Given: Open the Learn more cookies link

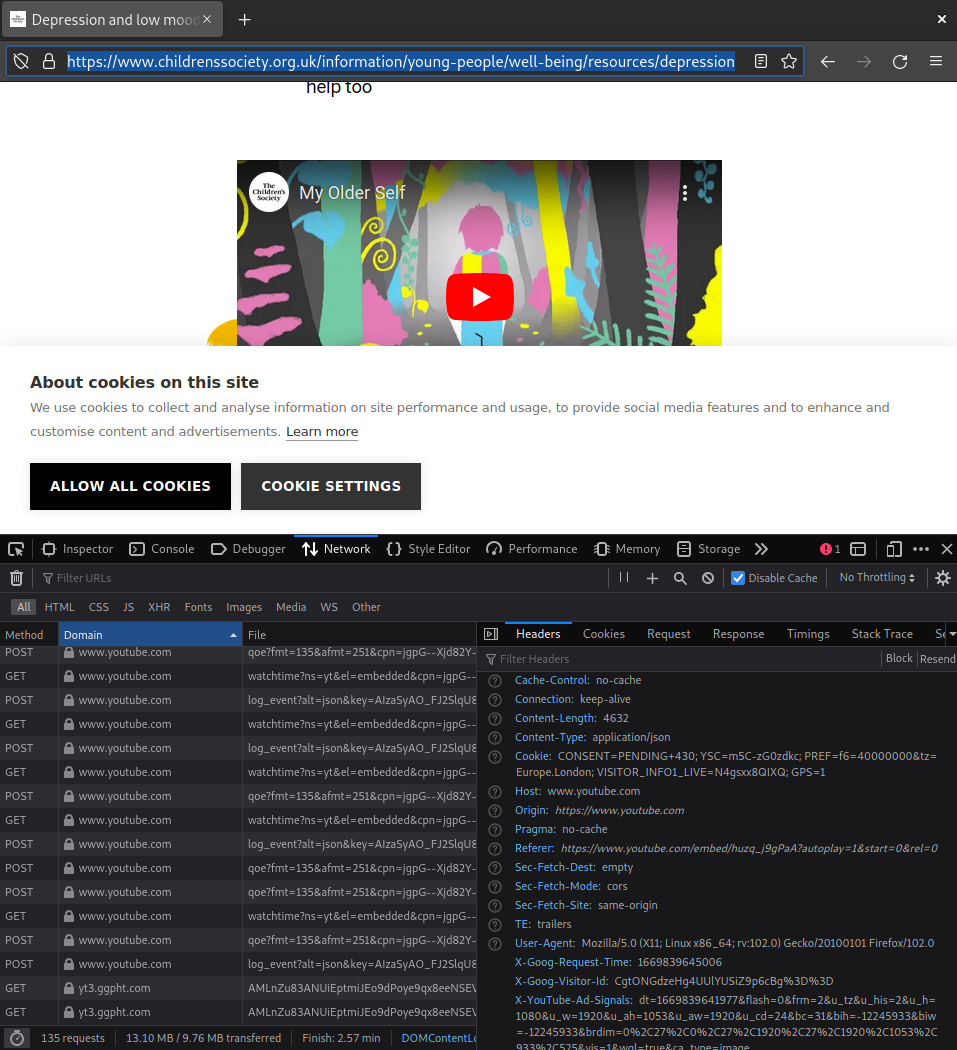Looking at the screenshot, I should click(322, 432).
